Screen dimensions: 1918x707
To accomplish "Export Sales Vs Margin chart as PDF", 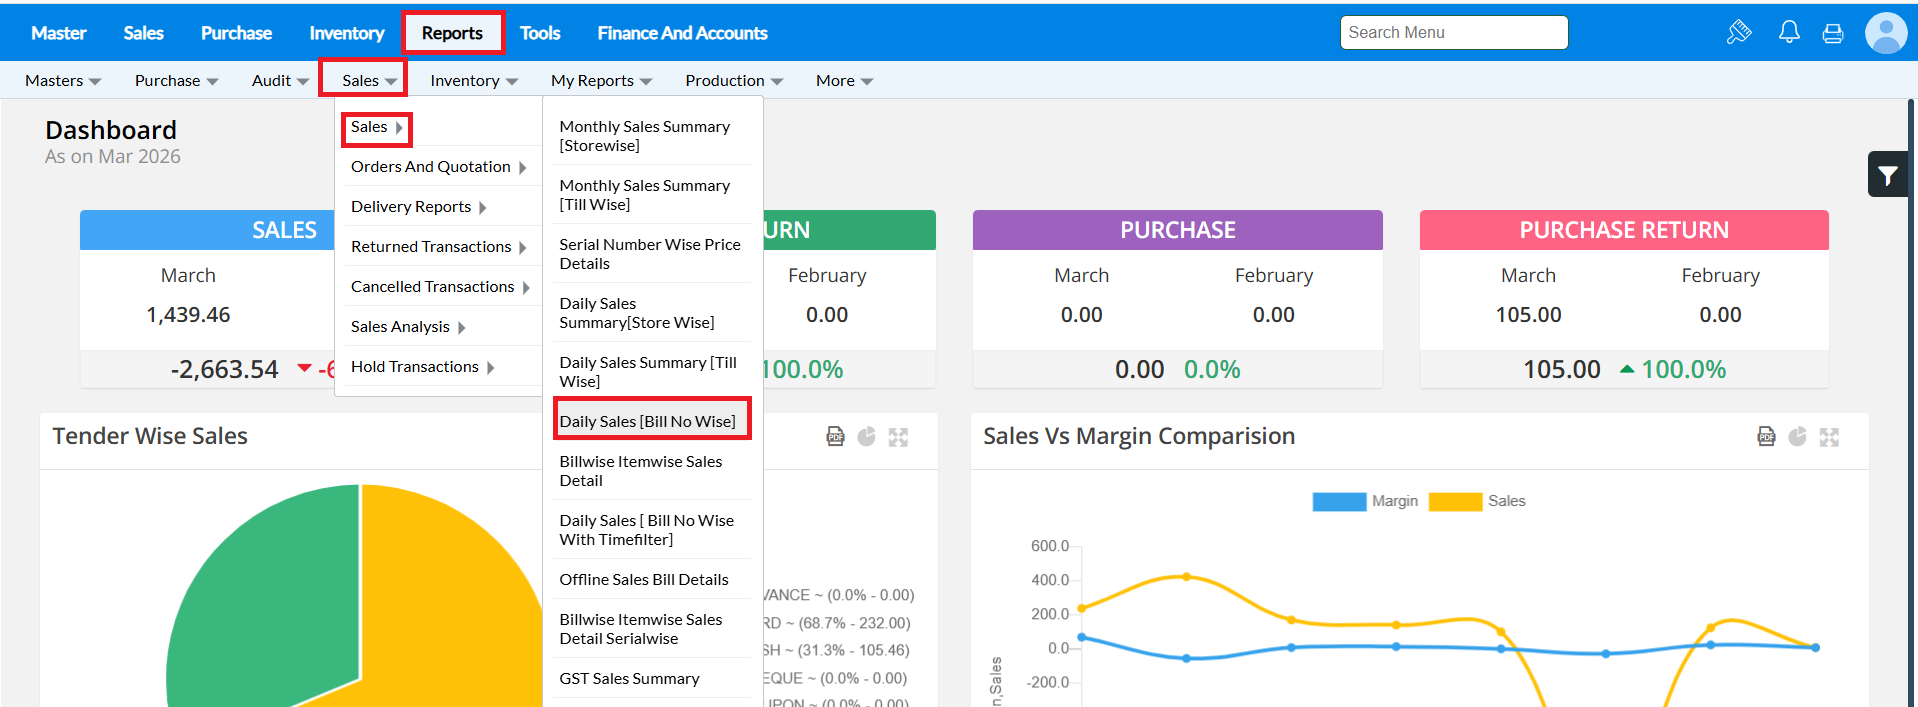I will pyautogui.click(x=1766, y=437).
